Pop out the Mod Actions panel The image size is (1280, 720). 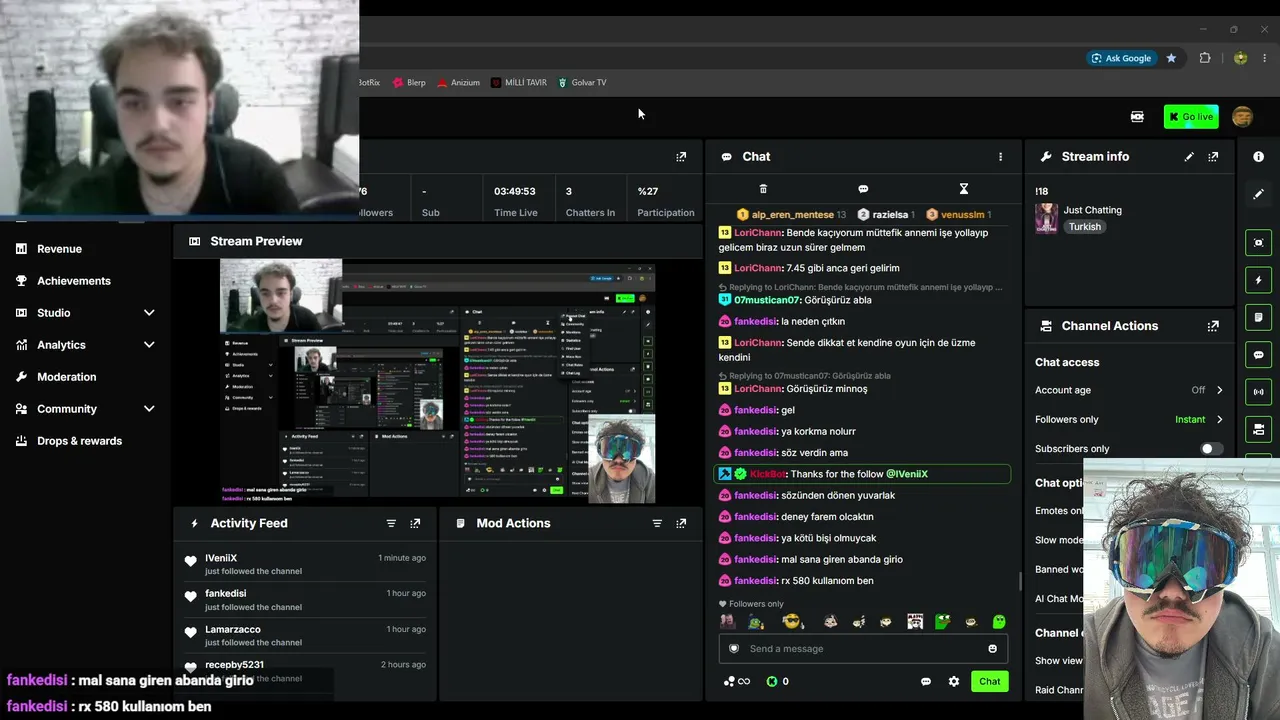[681, 523]
